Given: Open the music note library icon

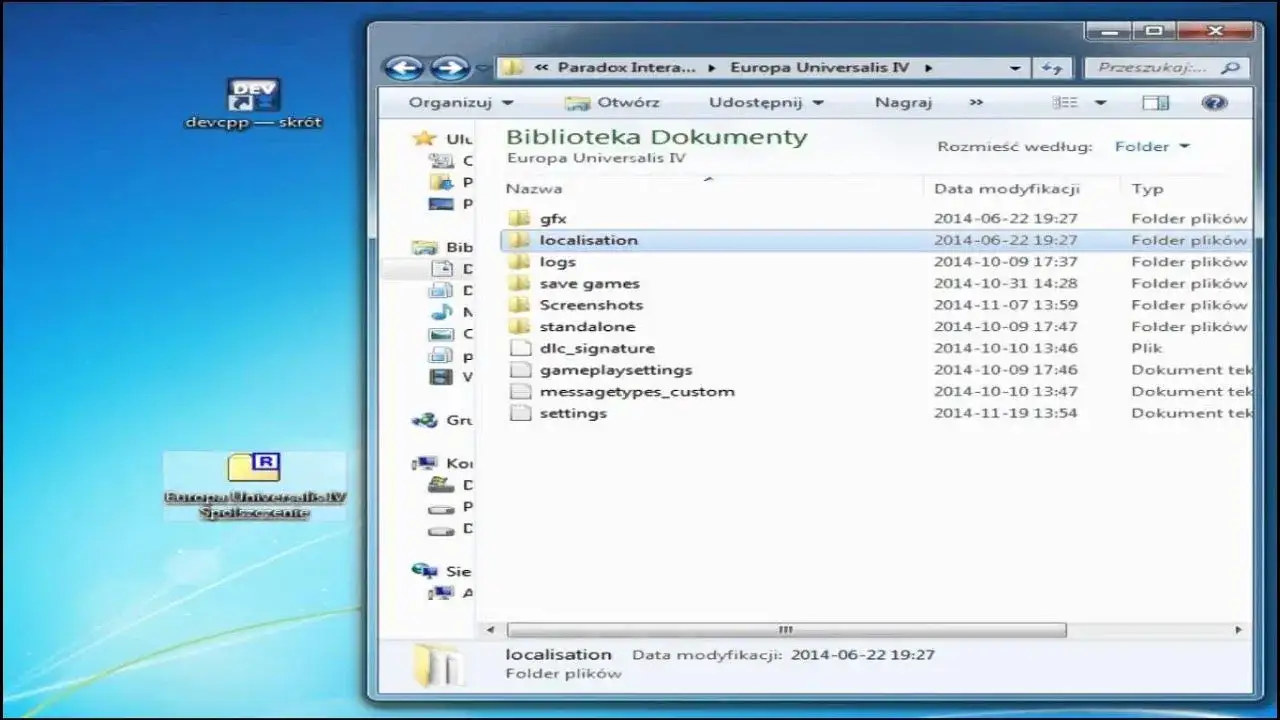Looking at the screenshot, I should [x=441, y=312].
